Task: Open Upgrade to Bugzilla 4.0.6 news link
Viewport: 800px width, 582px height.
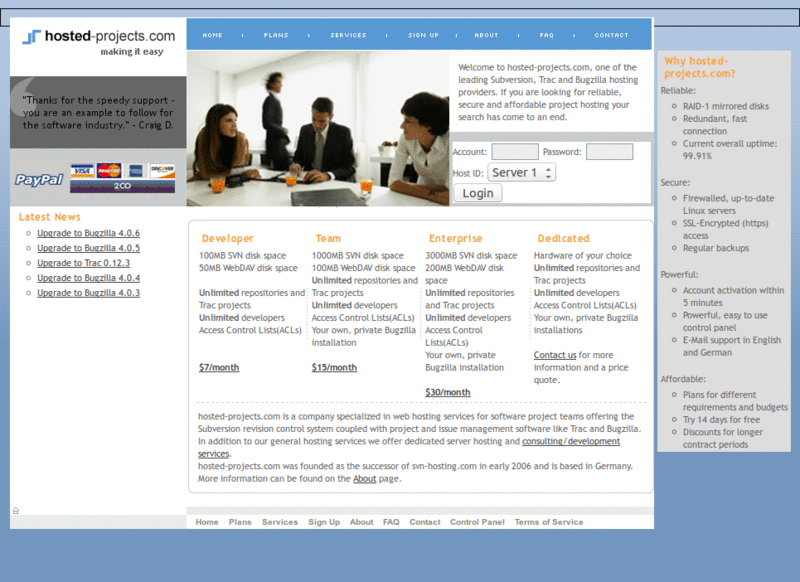Action: pyautogui.click(x=88, y=233)
